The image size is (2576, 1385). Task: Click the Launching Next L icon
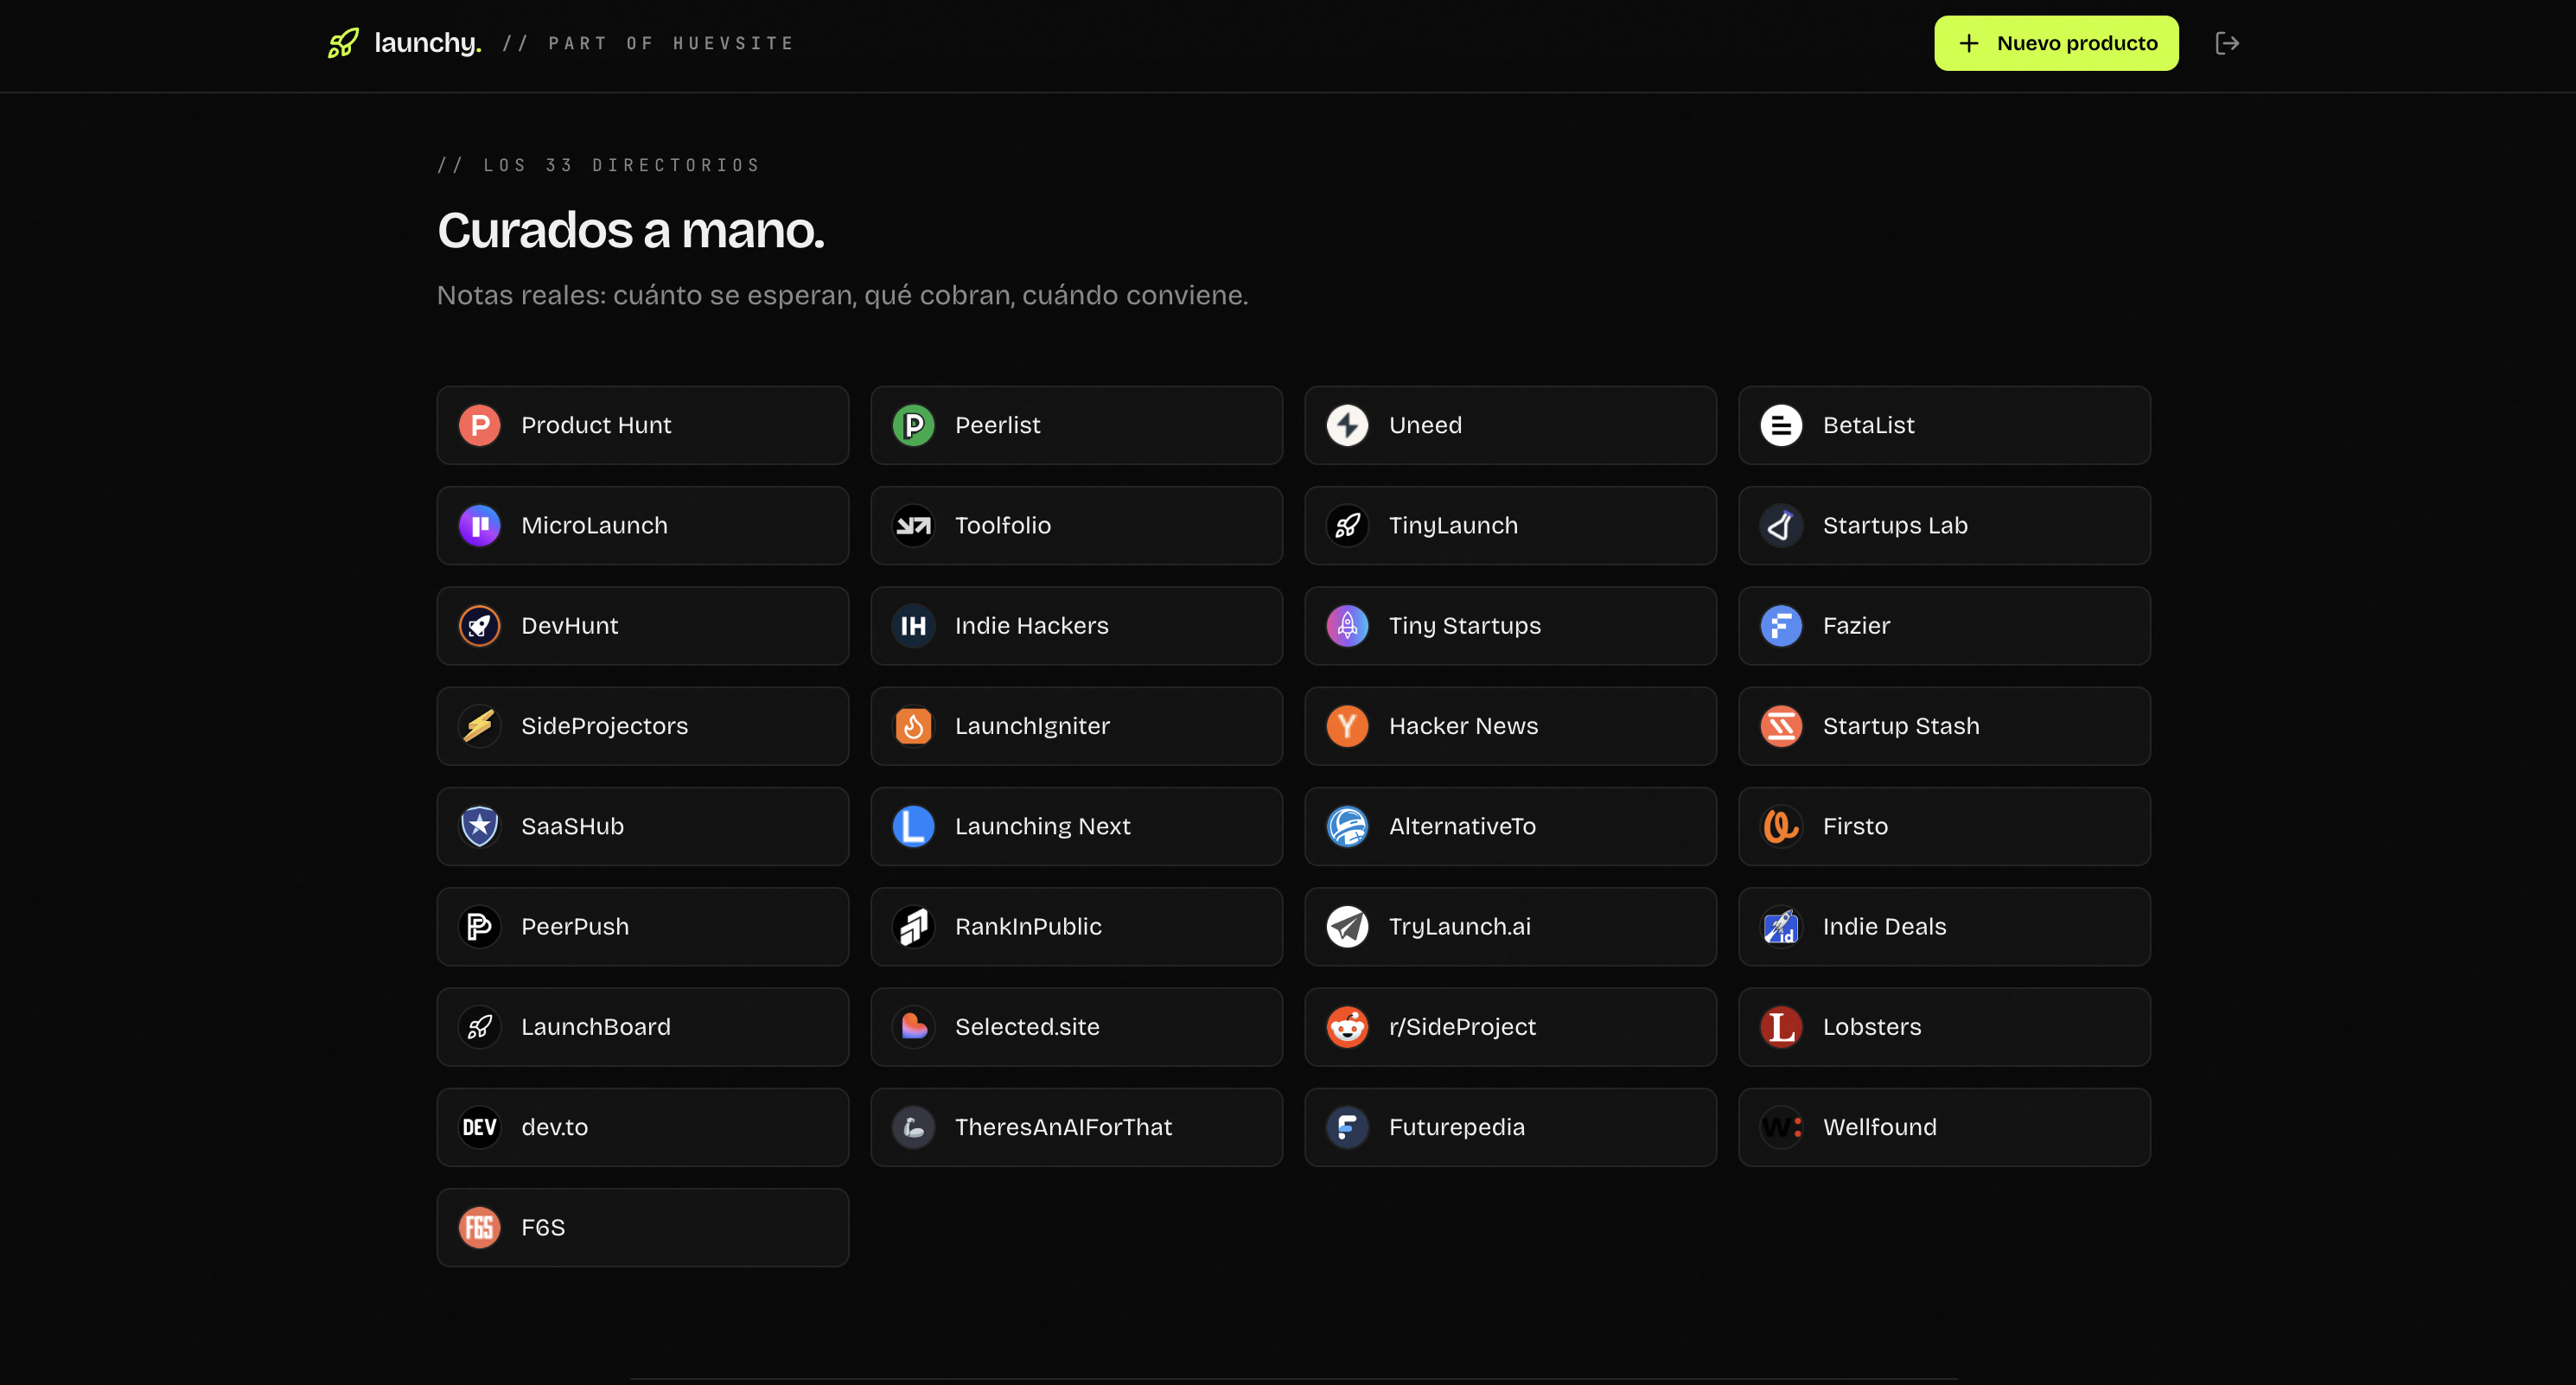coord(914,826)
